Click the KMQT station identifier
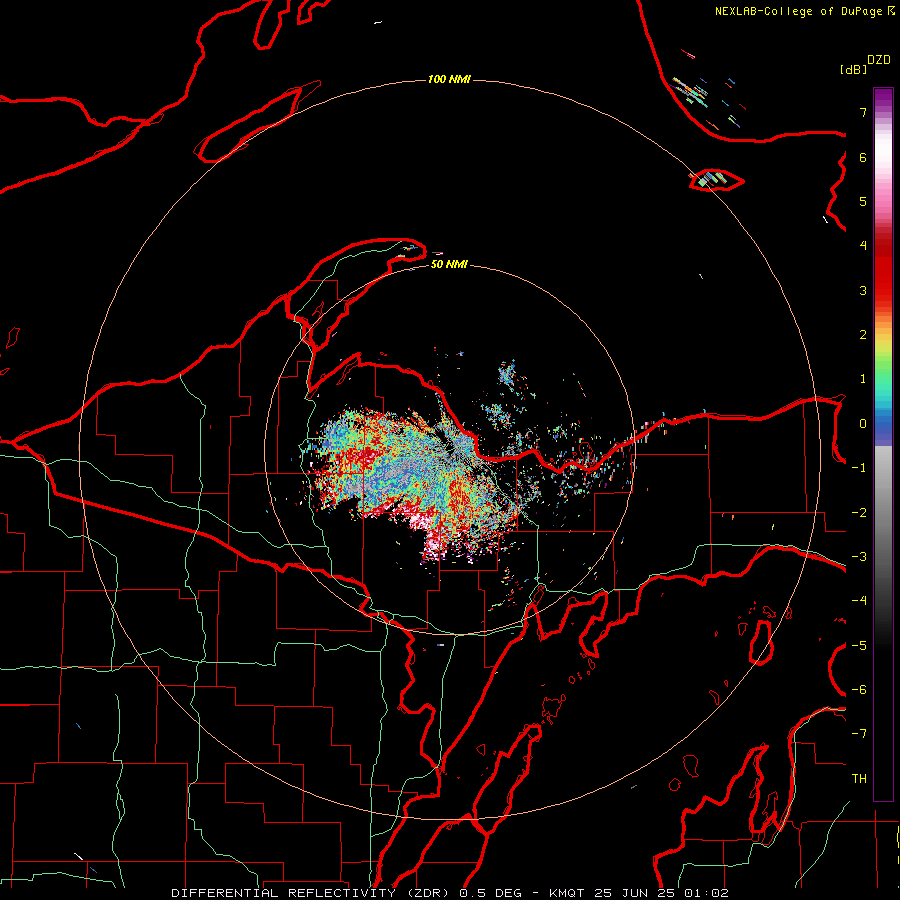This screenshot has height=900, width=900. (567, 893)
